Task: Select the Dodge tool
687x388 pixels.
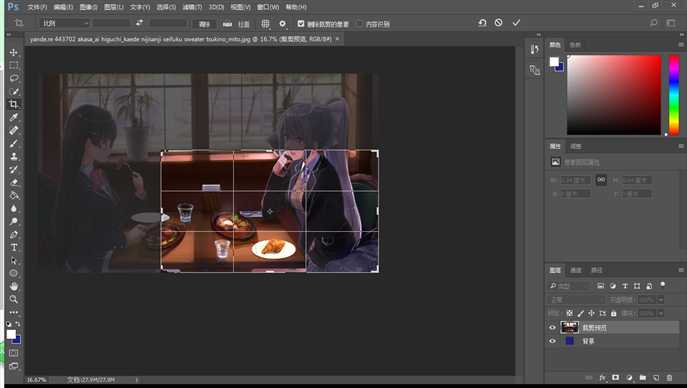Action: 14,221
